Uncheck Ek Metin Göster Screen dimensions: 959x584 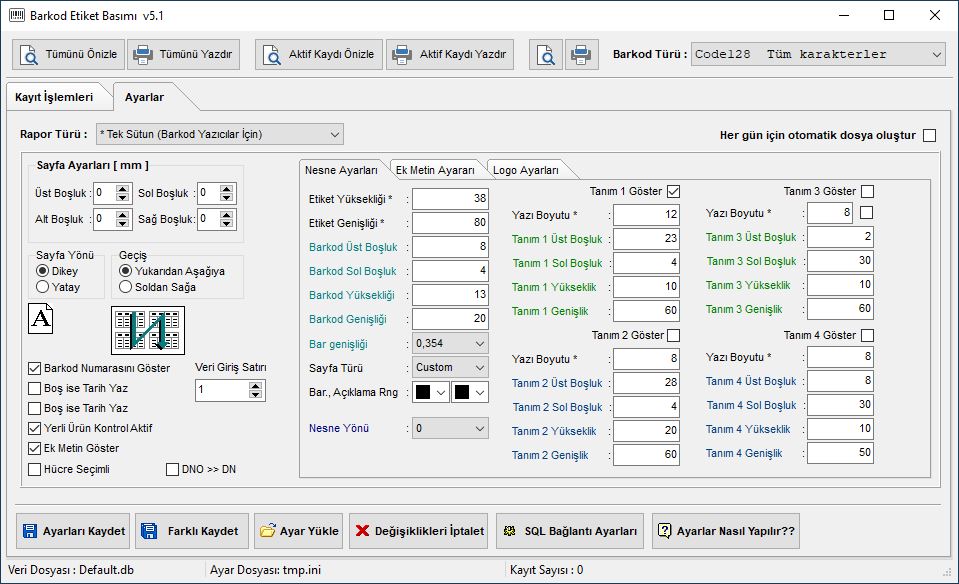[x=35, y=448]
